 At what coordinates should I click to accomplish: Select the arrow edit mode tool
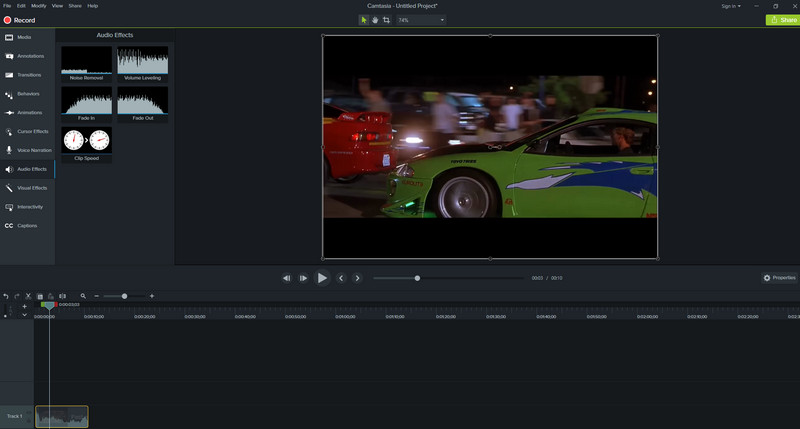(364, 20)
